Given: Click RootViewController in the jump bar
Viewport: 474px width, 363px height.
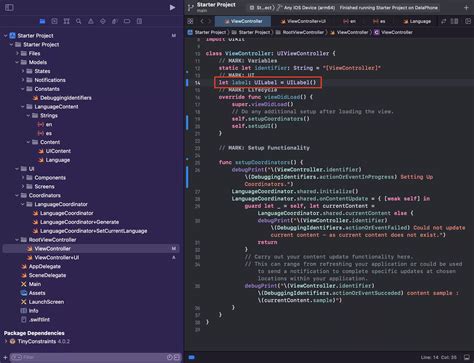Looking at the screenshot, I should pyautogui.click(x=300, y=32).
